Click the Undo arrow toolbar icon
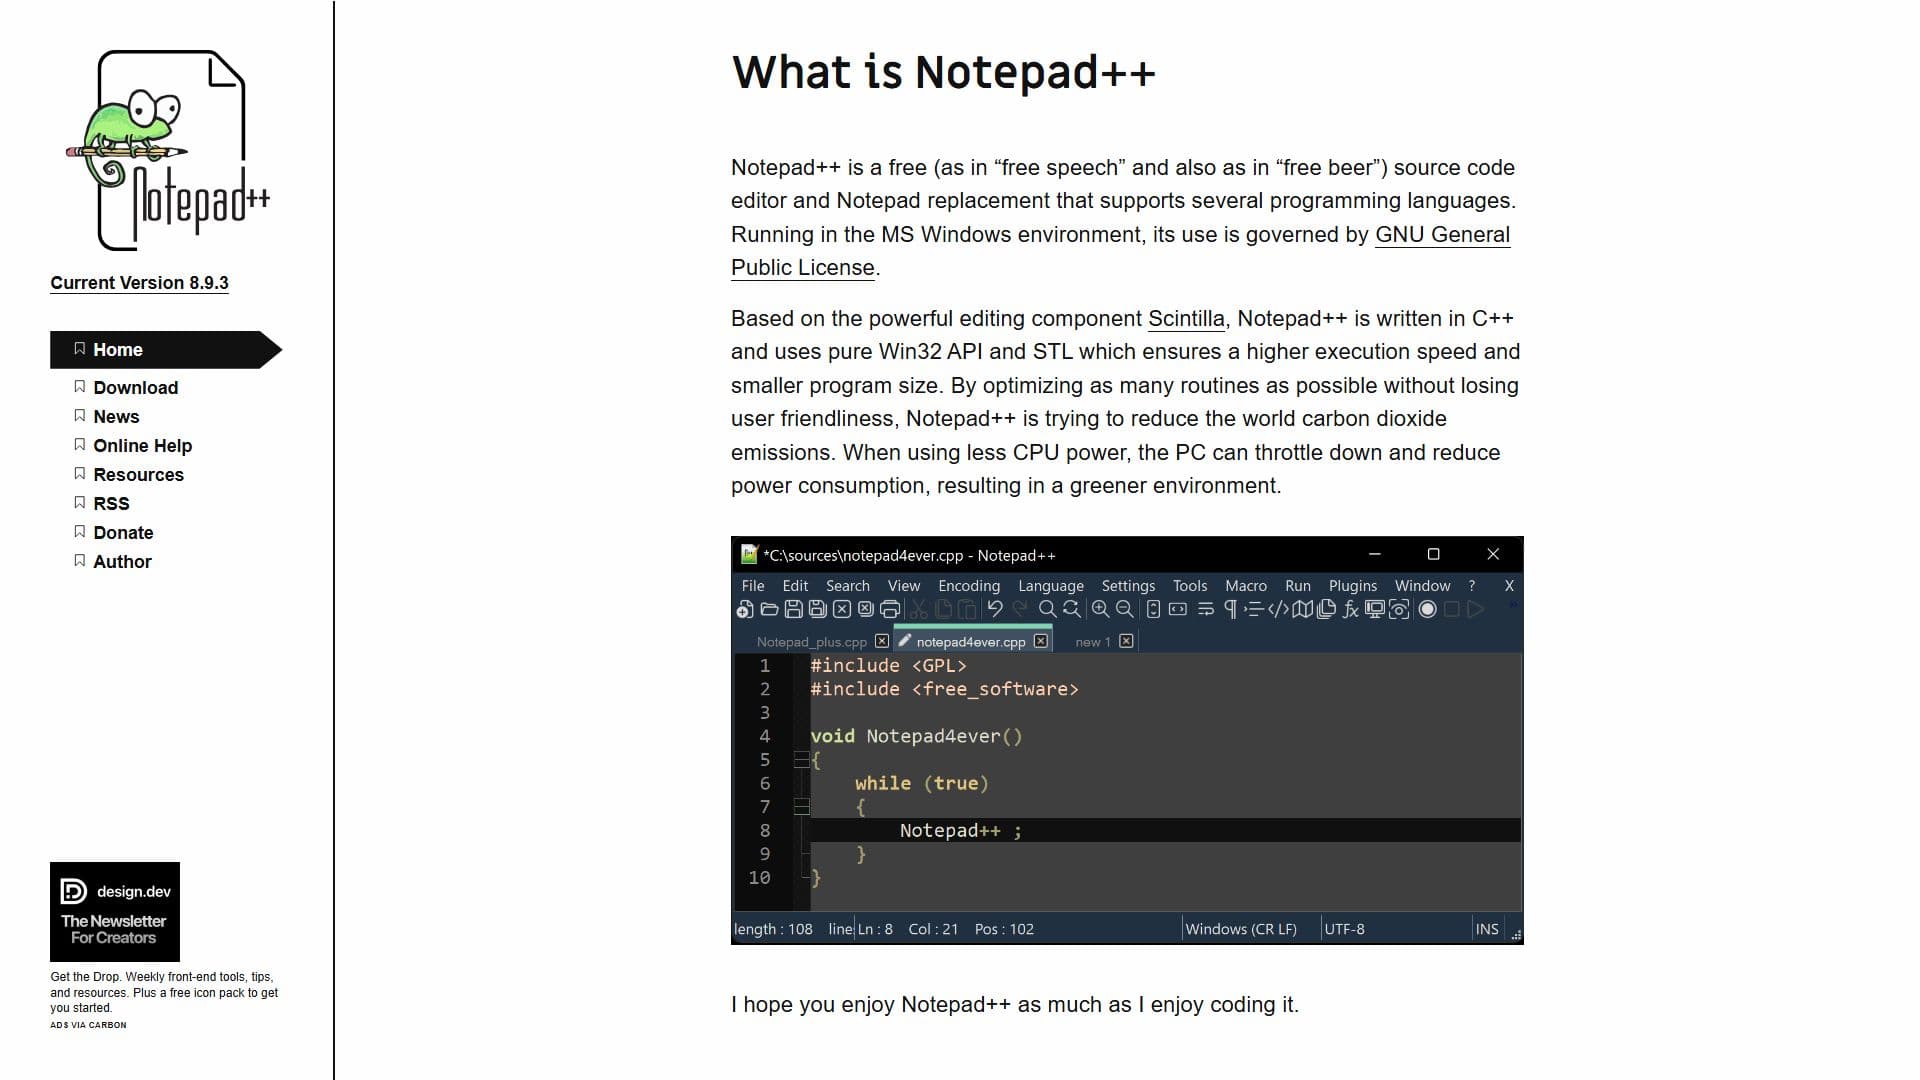This screenshot has height=1080, width=1920. [x=995, y=609]
